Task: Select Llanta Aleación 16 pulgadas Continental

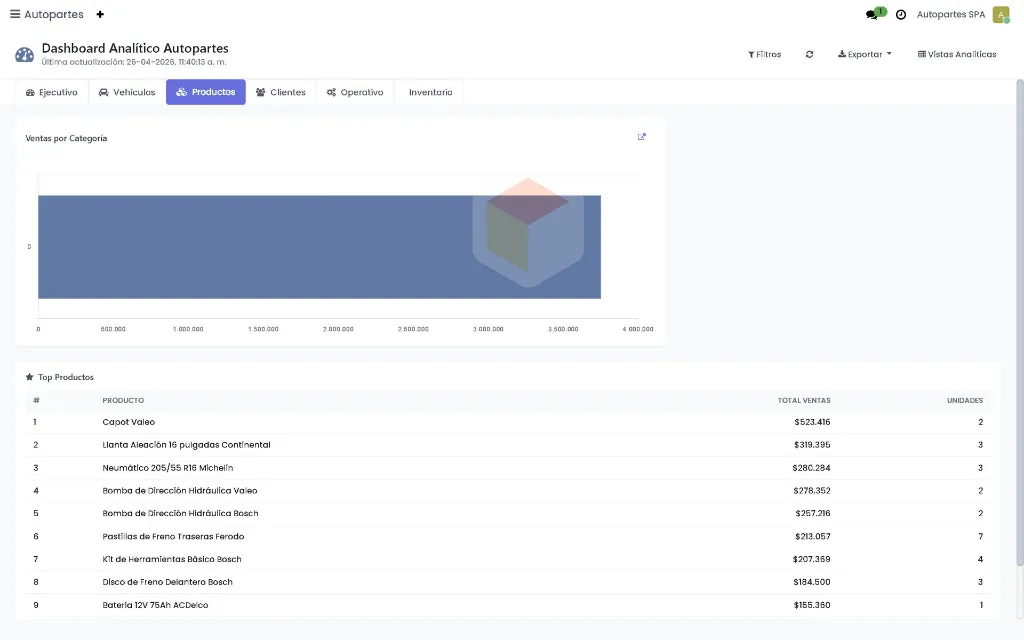Action: pyautogui.click(x=508, y=445)
